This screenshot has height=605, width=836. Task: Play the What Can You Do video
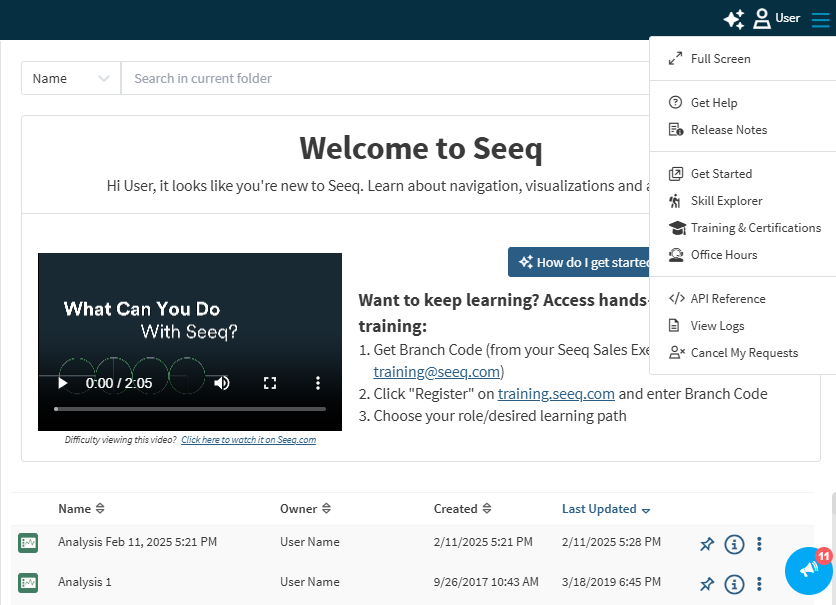[63, 383]
